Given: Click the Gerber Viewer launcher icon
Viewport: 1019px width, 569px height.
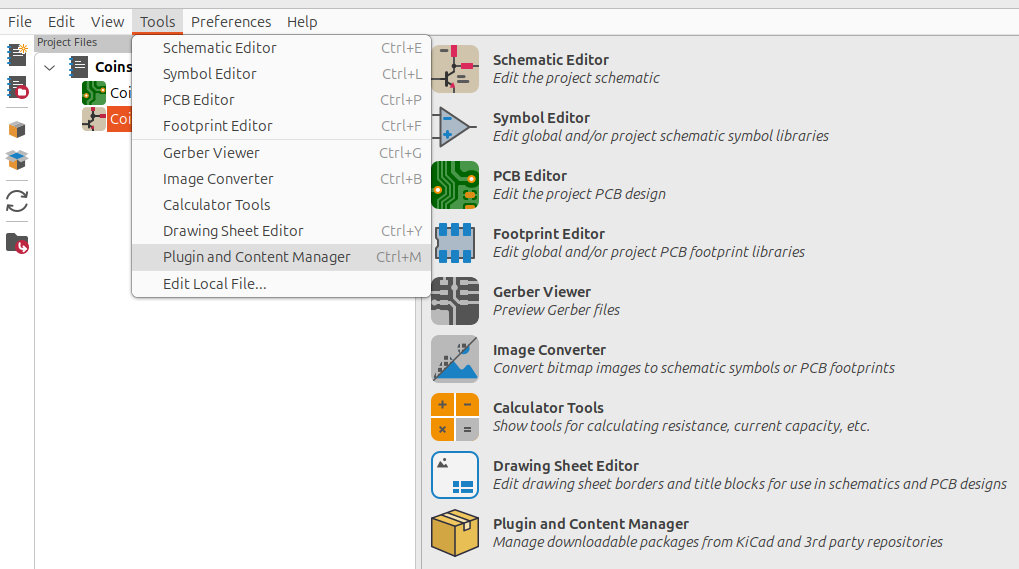Looking at the screenshot, I should pyautogui.click(x=455, y=301).
